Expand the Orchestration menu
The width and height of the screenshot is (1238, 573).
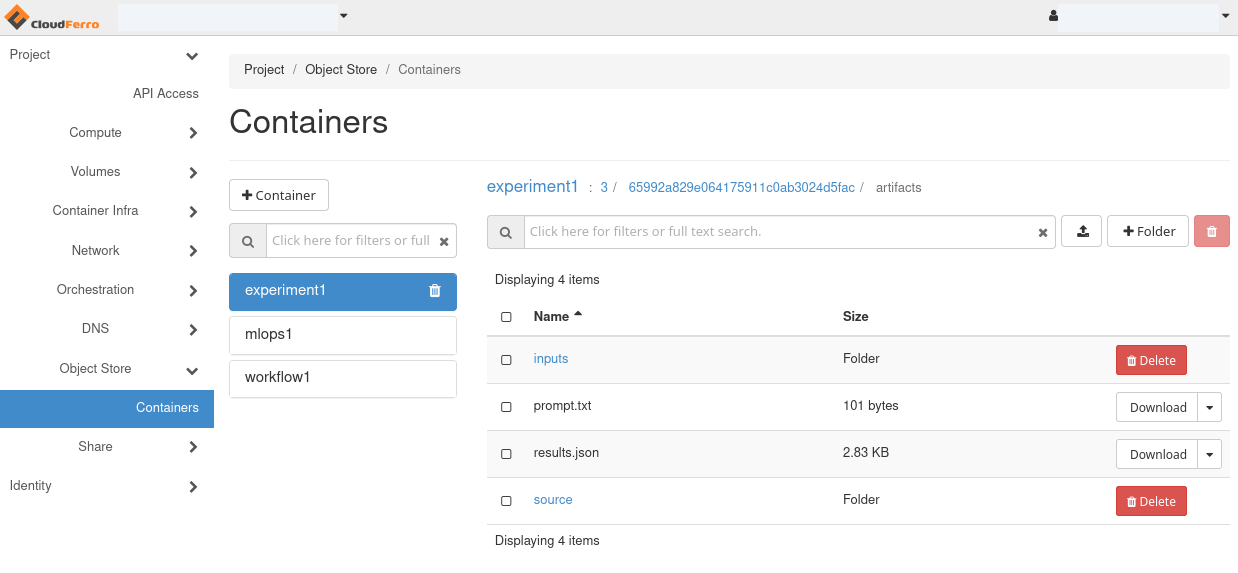tap(193, 291)
